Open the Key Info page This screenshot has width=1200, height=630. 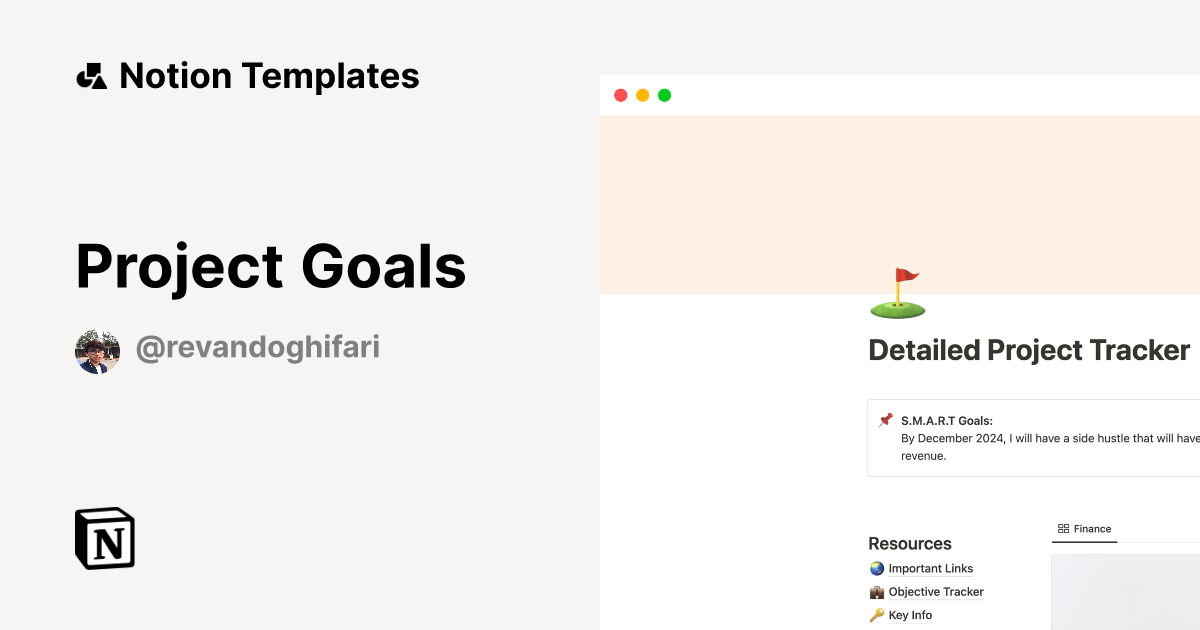pos(912,615)
